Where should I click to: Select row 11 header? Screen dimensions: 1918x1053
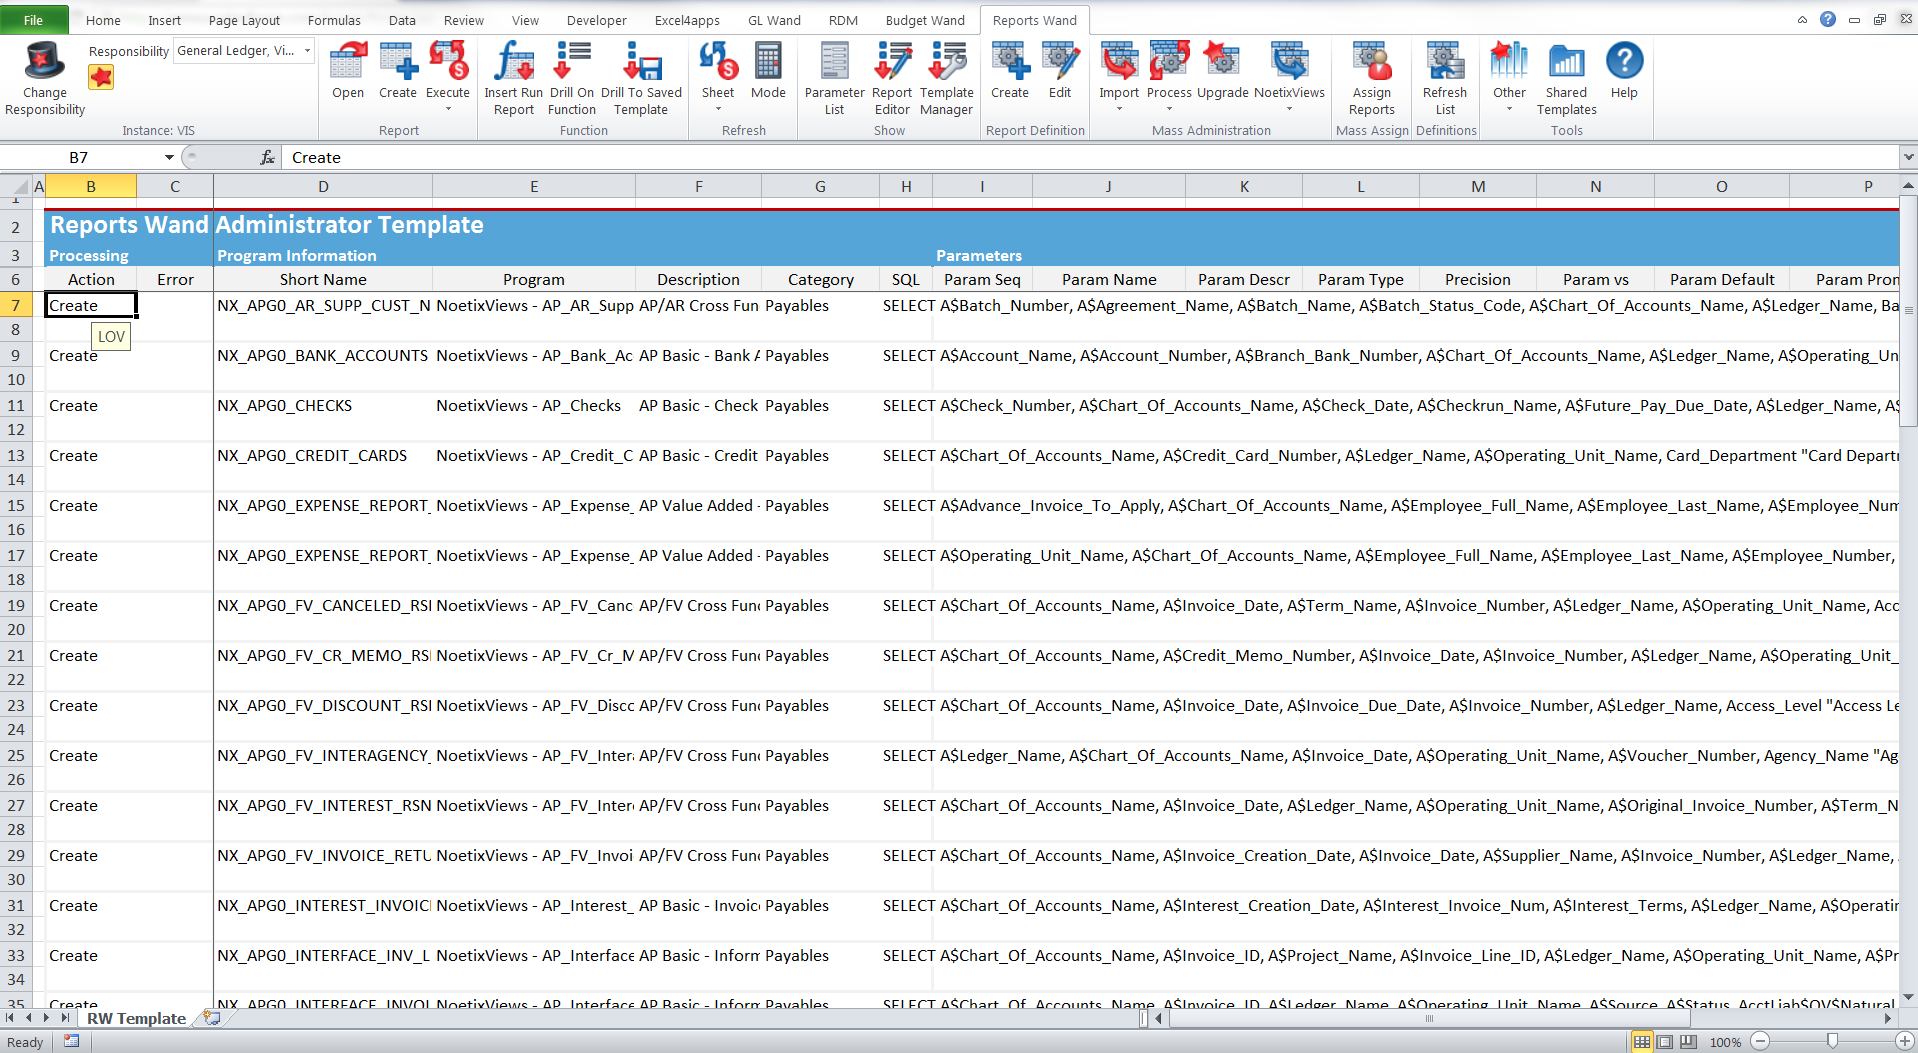[16, 405]
